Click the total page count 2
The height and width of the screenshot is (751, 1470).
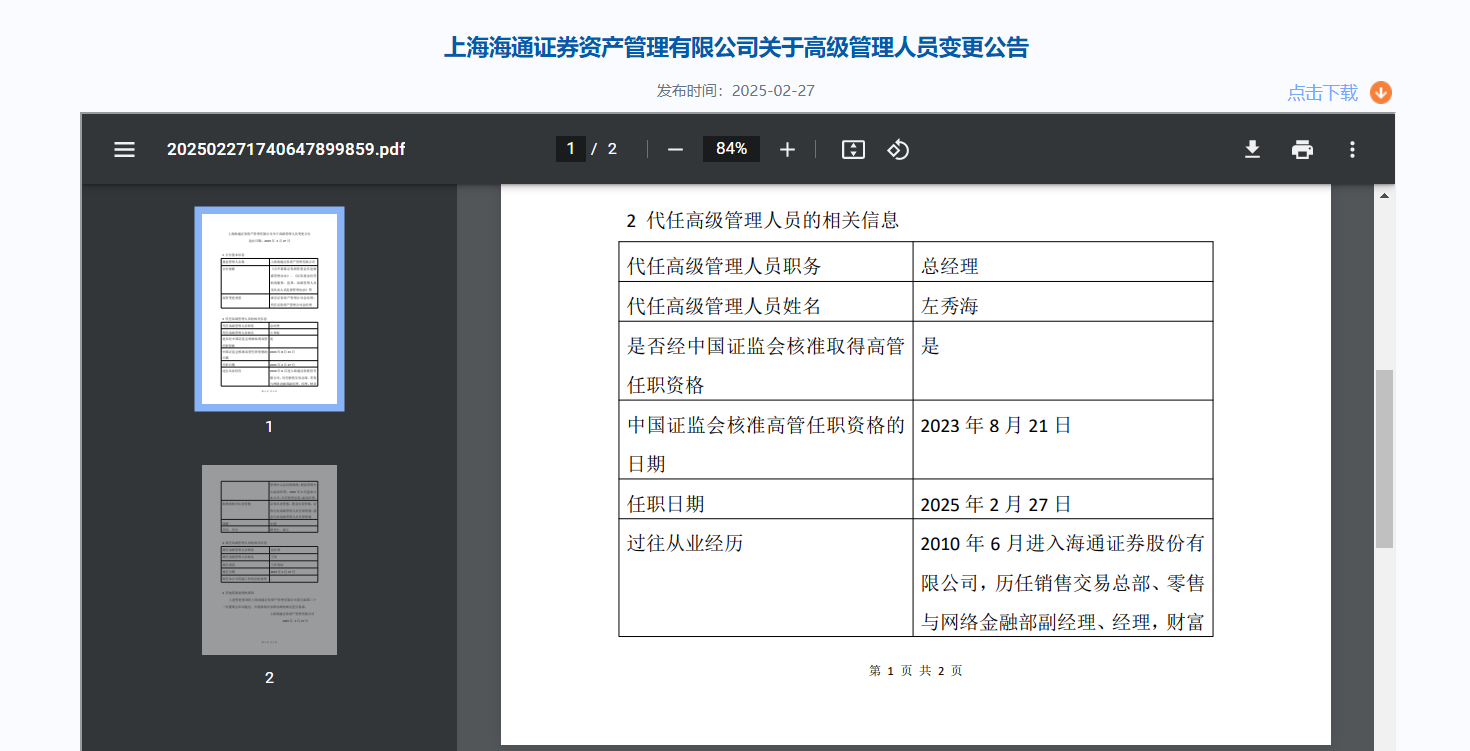pyautogui.click(x=612, y=149)
